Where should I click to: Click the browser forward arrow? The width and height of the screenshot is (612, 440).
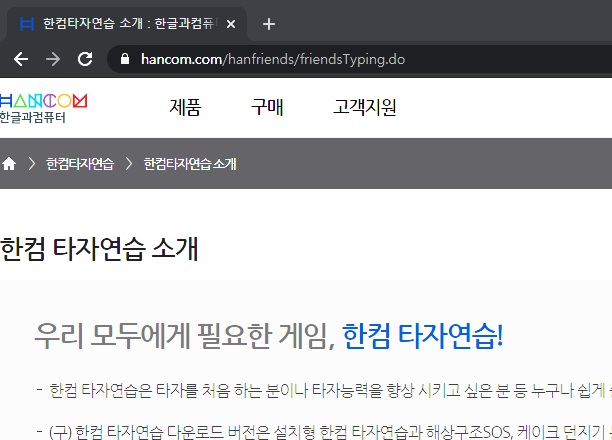point(53,59)
